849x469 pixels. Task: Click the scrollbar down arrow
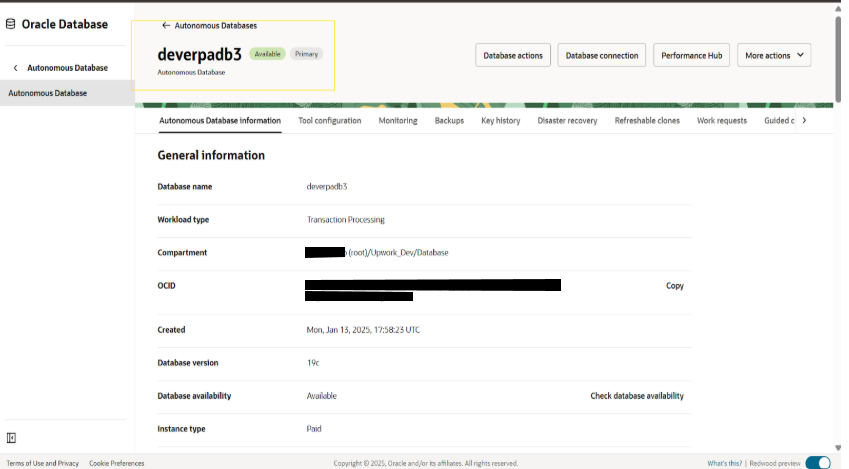point(838,448)
